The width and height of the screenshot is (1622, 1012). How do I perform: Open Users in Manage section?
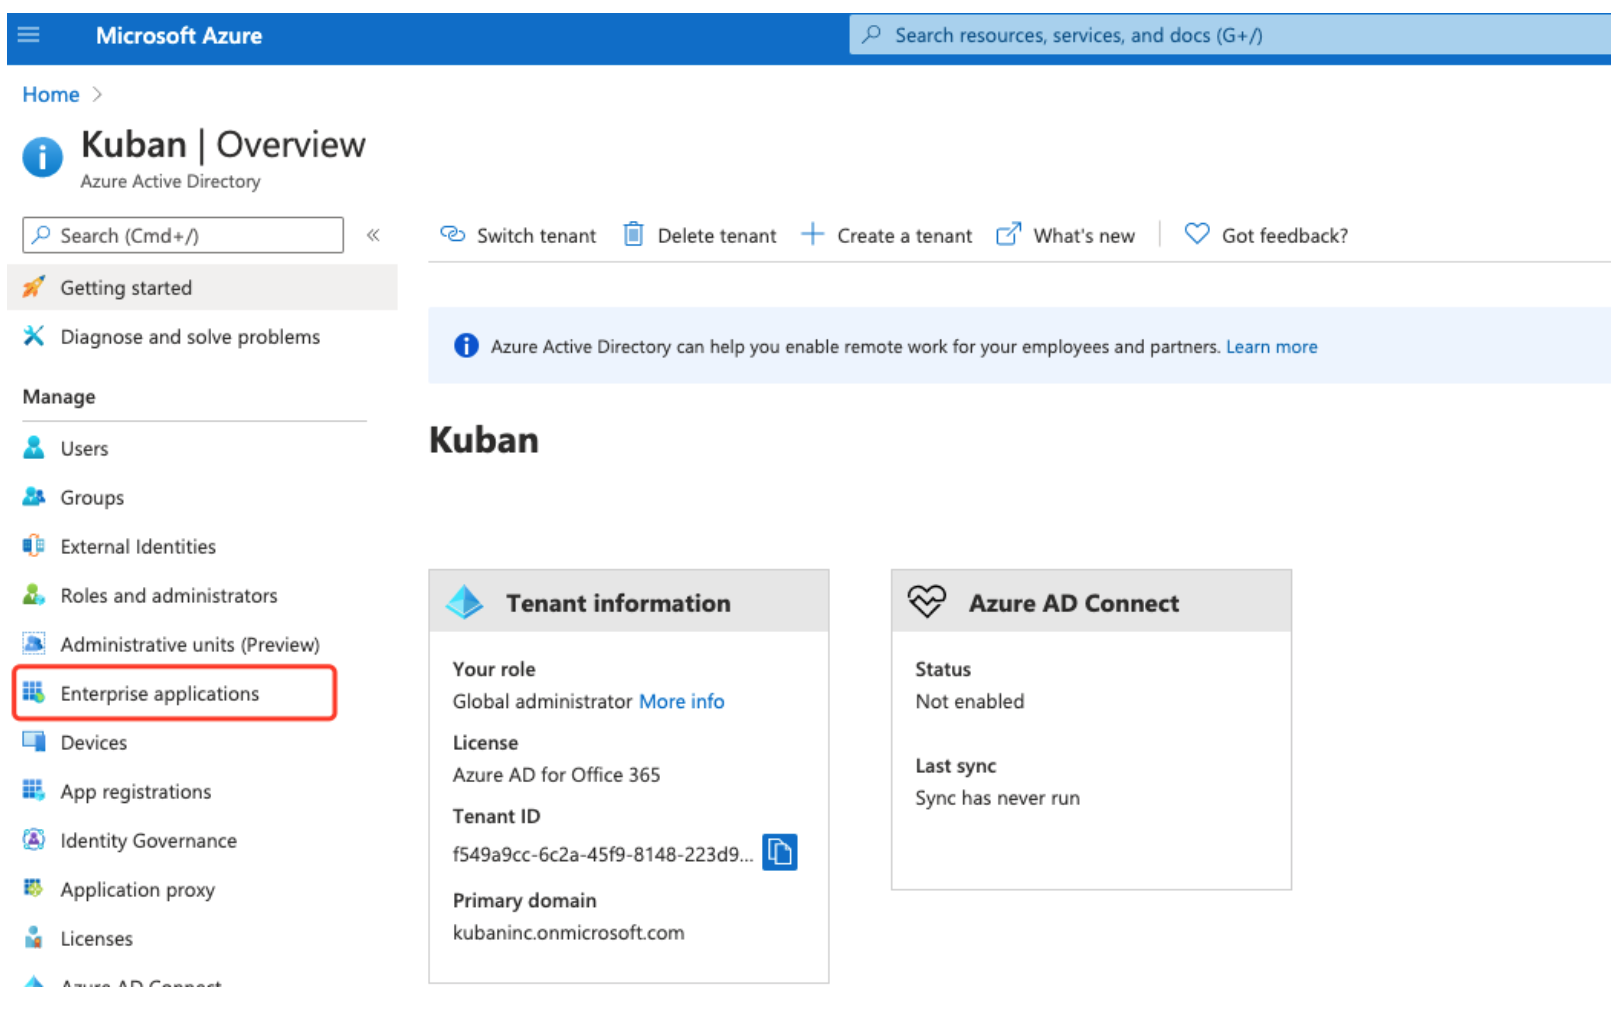[x=84, y=449]
